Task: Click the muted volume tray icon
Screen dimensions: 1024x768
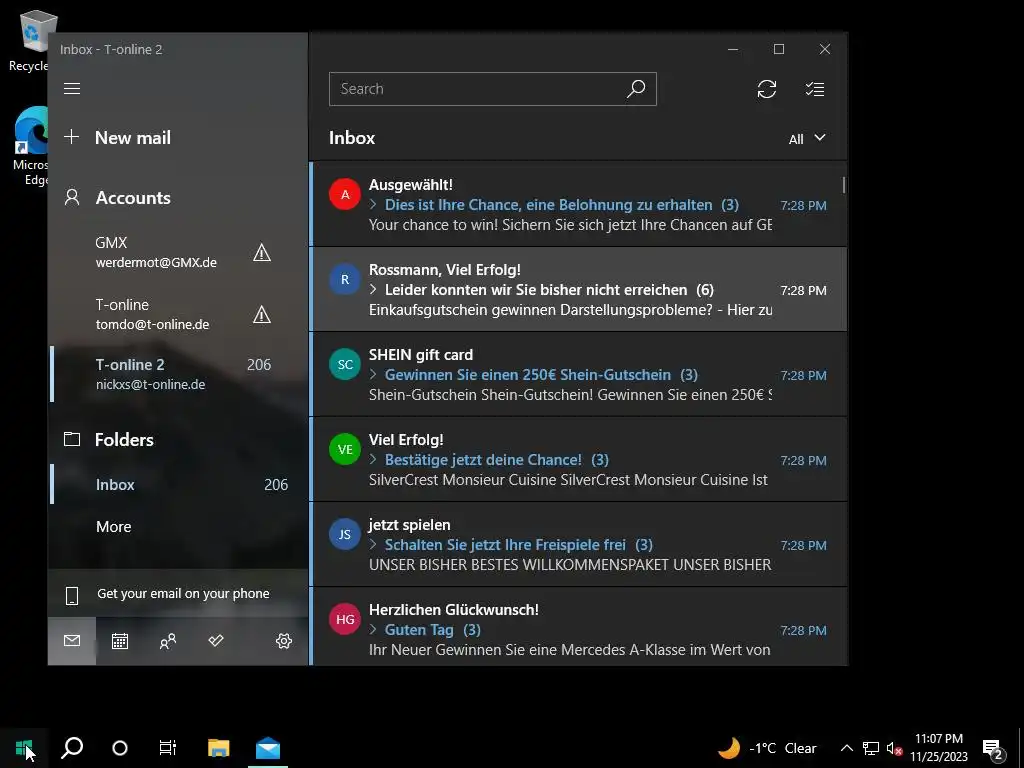Action: 894,748
